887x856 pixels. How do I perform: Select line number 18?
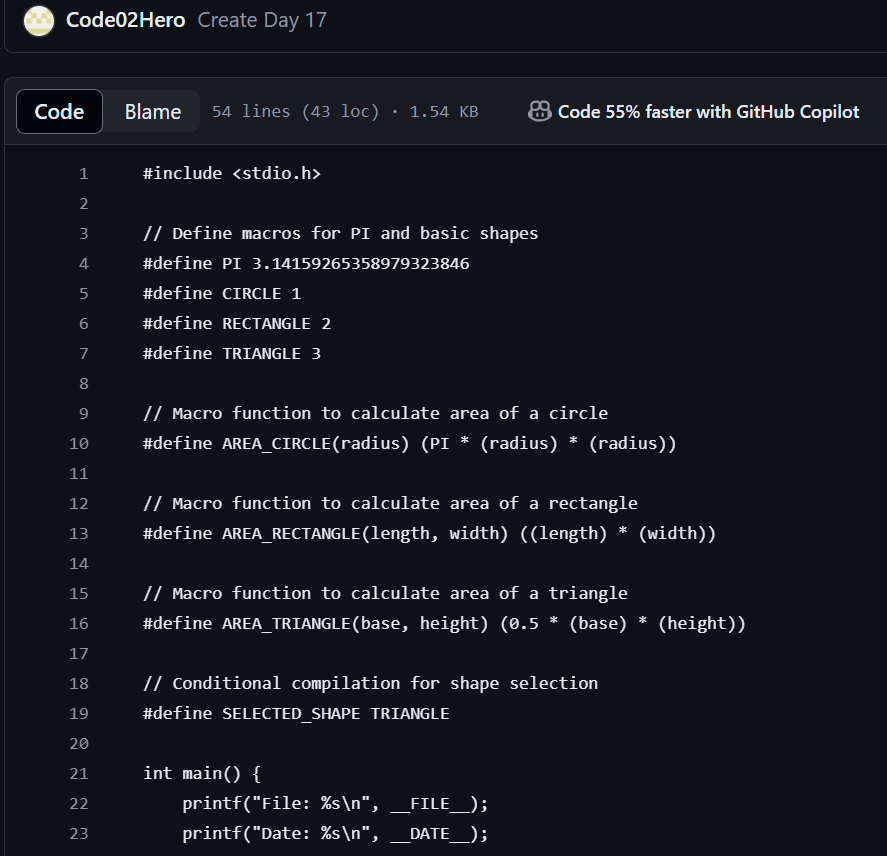coord(79,683)
